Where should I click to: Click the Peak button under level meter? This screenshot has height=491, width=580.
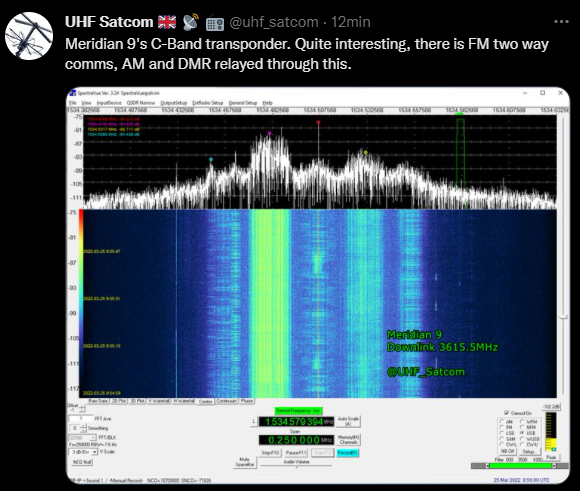point(551,457)
